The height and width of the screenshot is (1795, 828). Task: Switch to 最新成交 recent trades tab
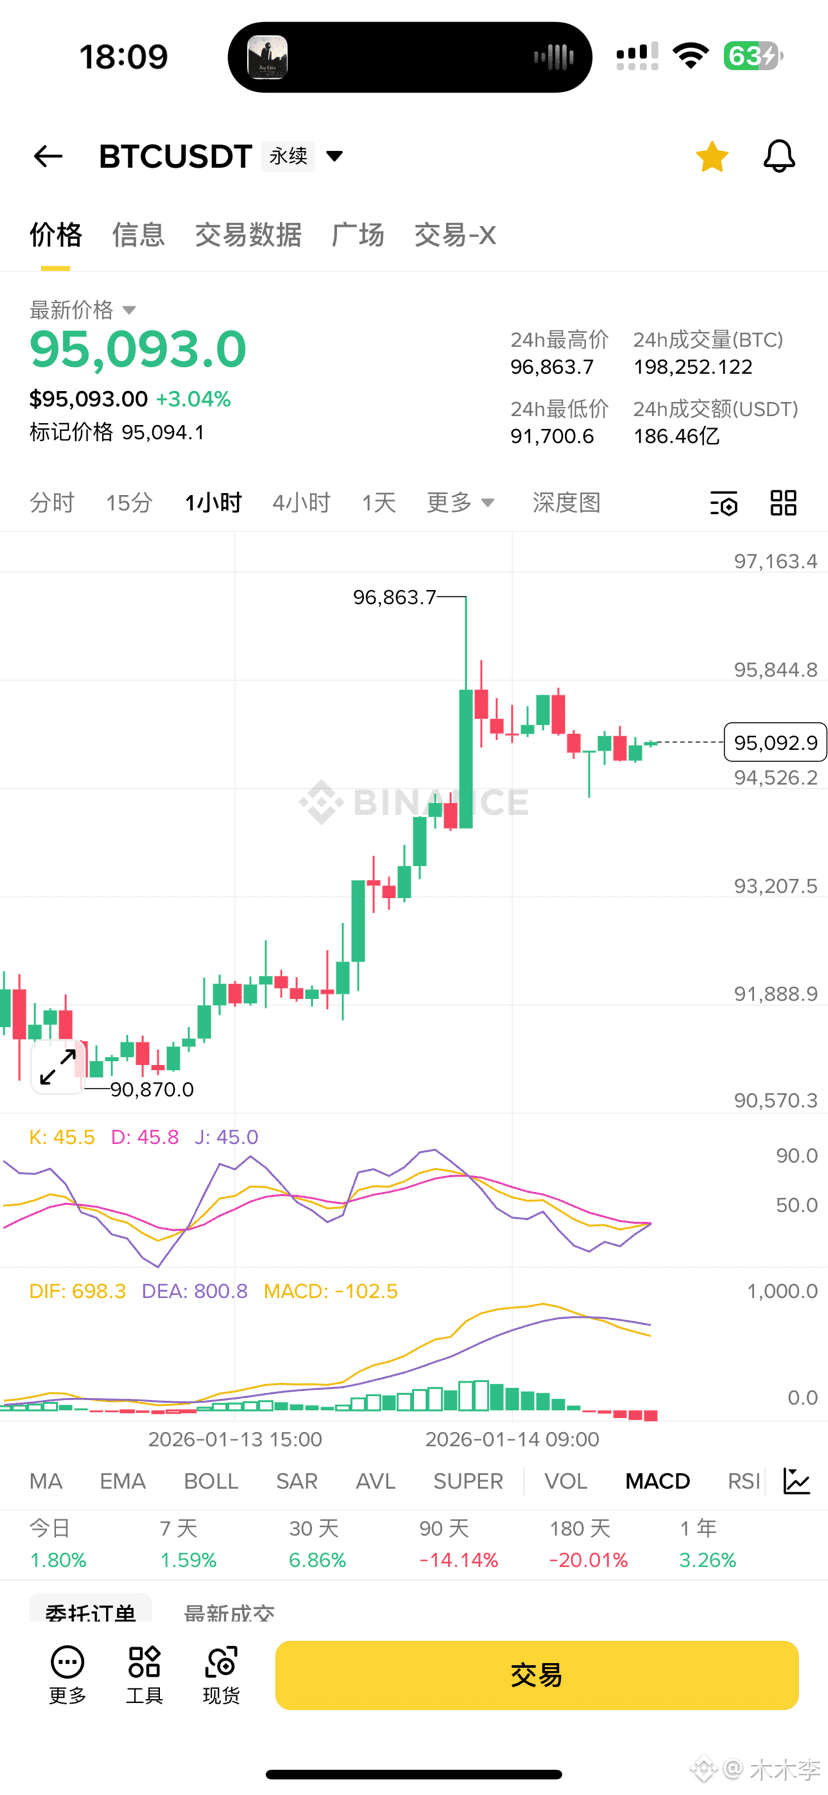tap(229, 1612)
